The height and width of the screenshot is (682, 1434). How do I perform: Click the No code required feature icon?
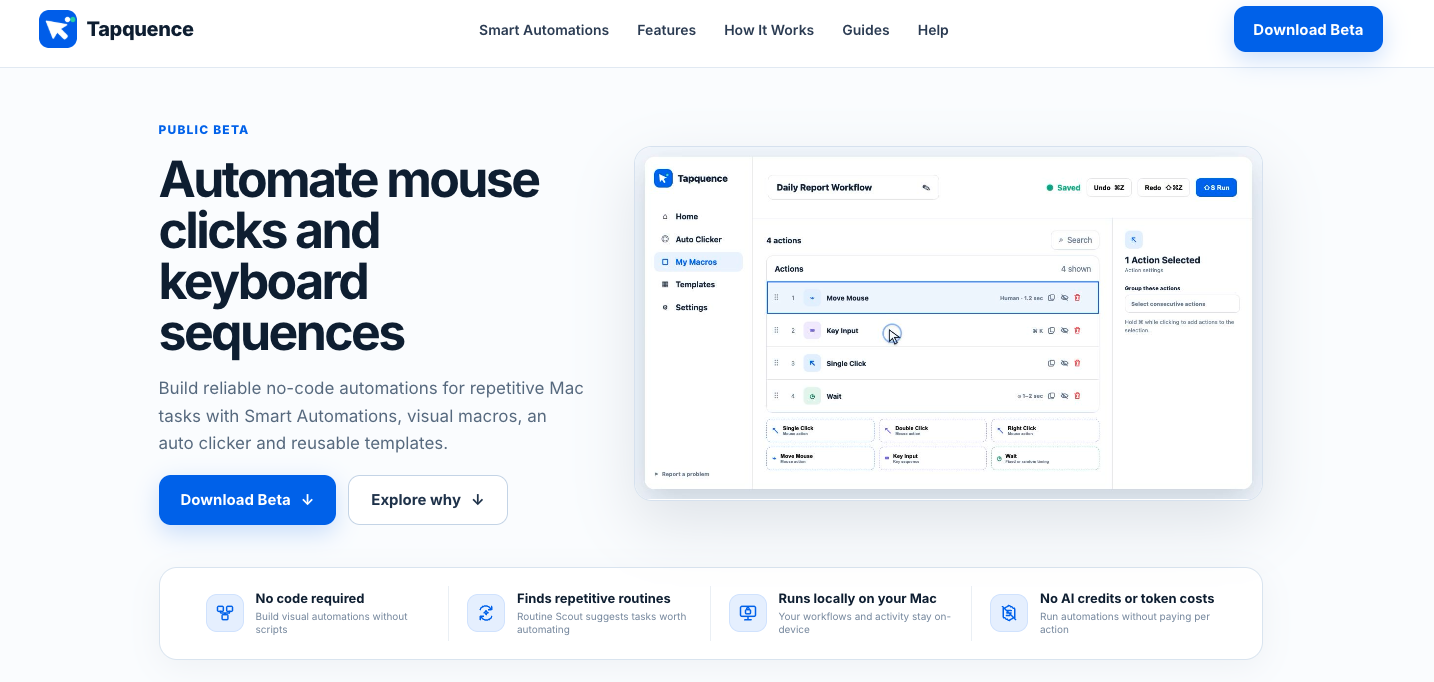225,613
